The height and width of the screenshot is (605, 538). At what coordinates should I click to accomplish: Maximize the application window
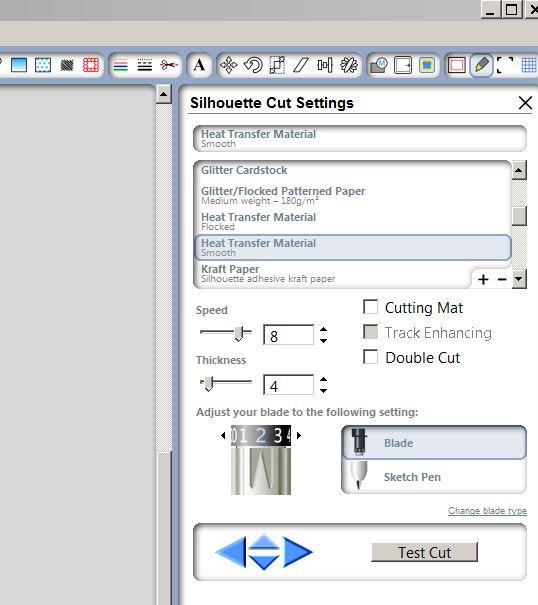[511, 9]
